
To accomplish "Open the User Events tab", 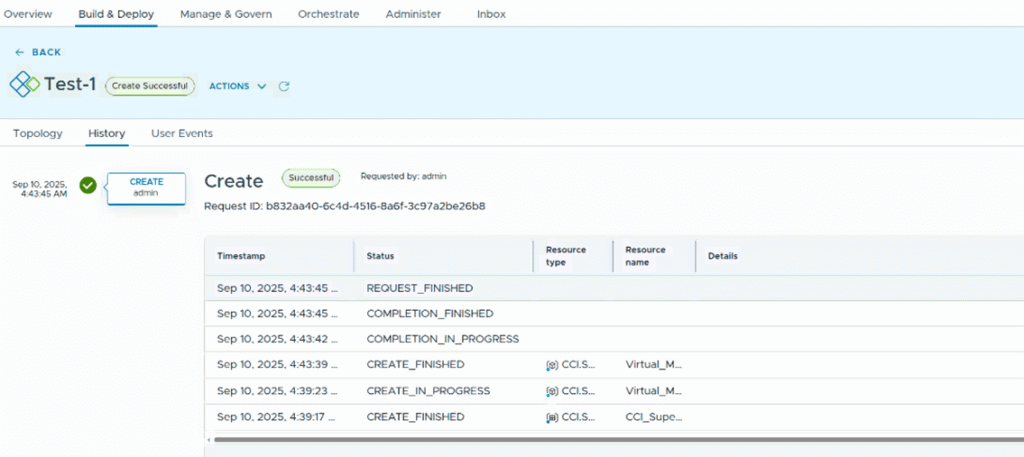I will pyautogui.click(x=182, y=133).
